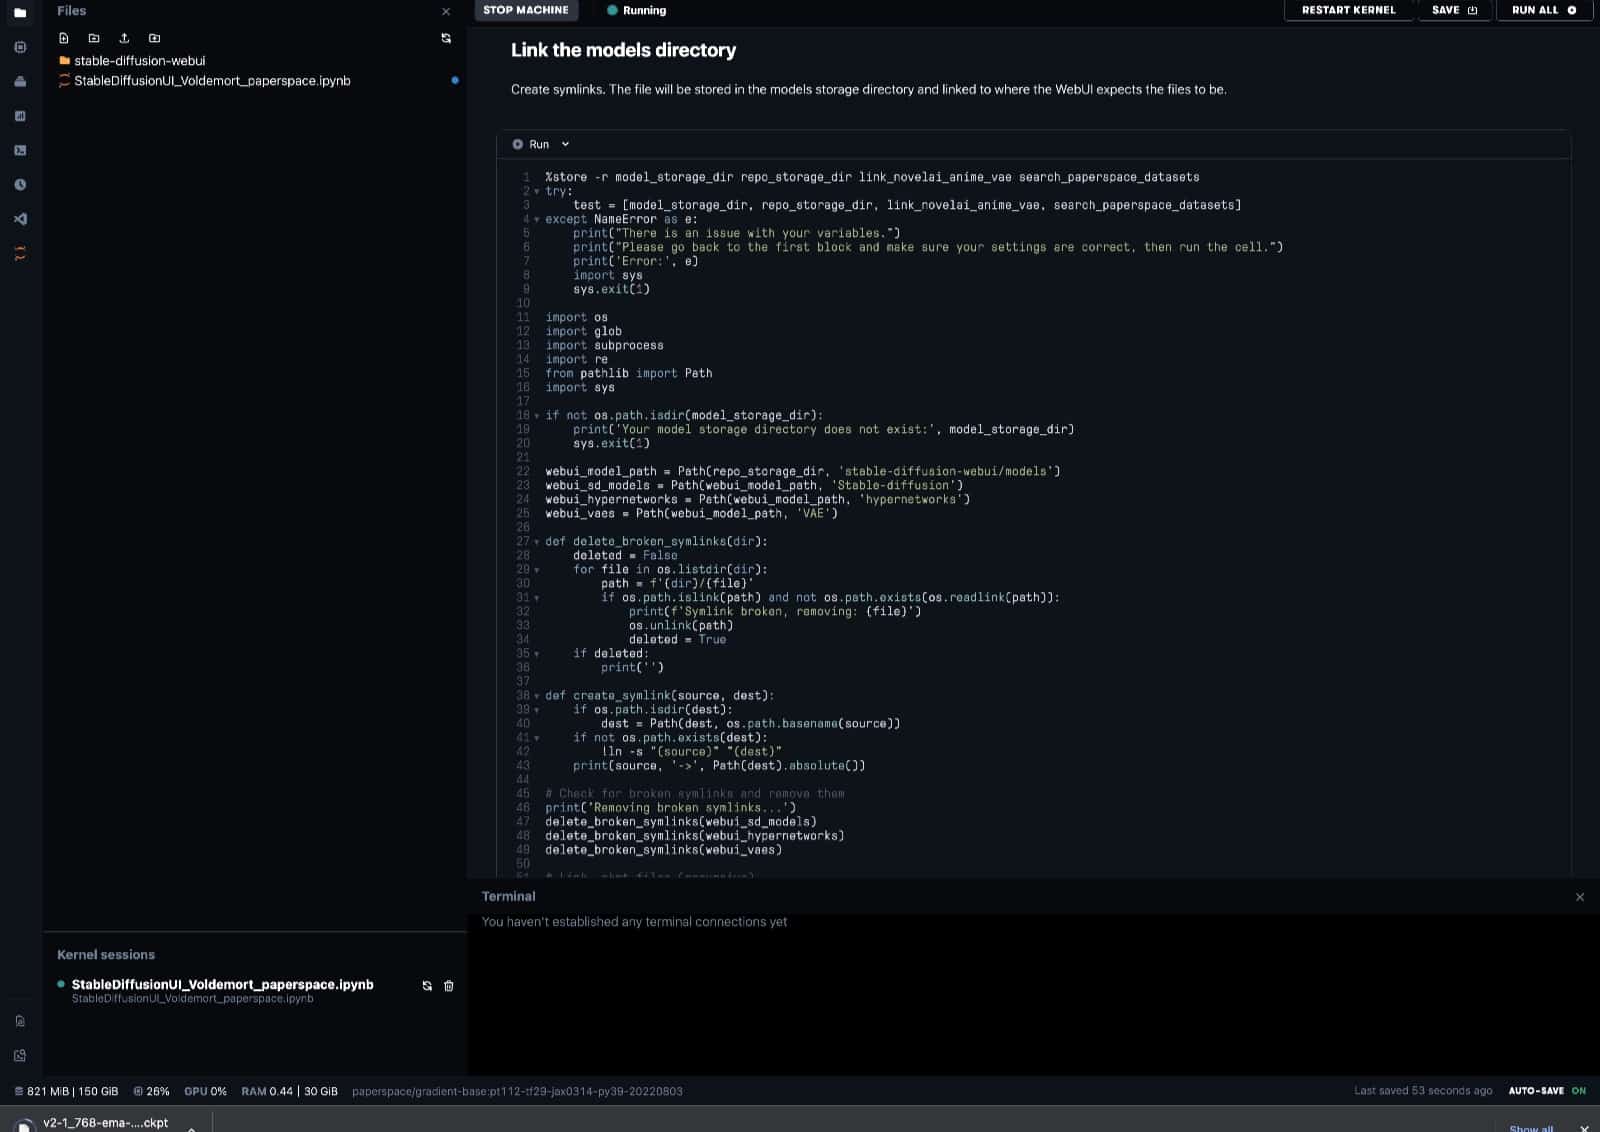Click the unsaved blue dot beside notebook file
1600x1132 pixels.
455,80
